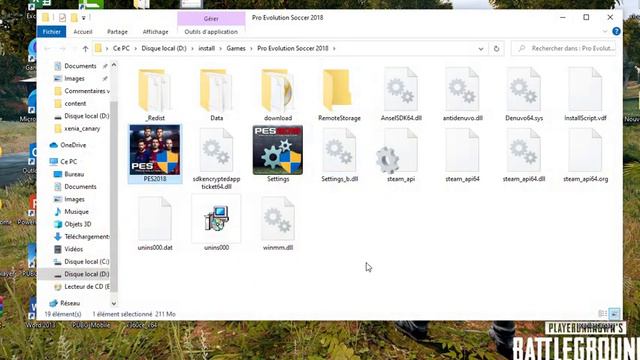Select the Denuvo64.sys file

coord(524,95)
